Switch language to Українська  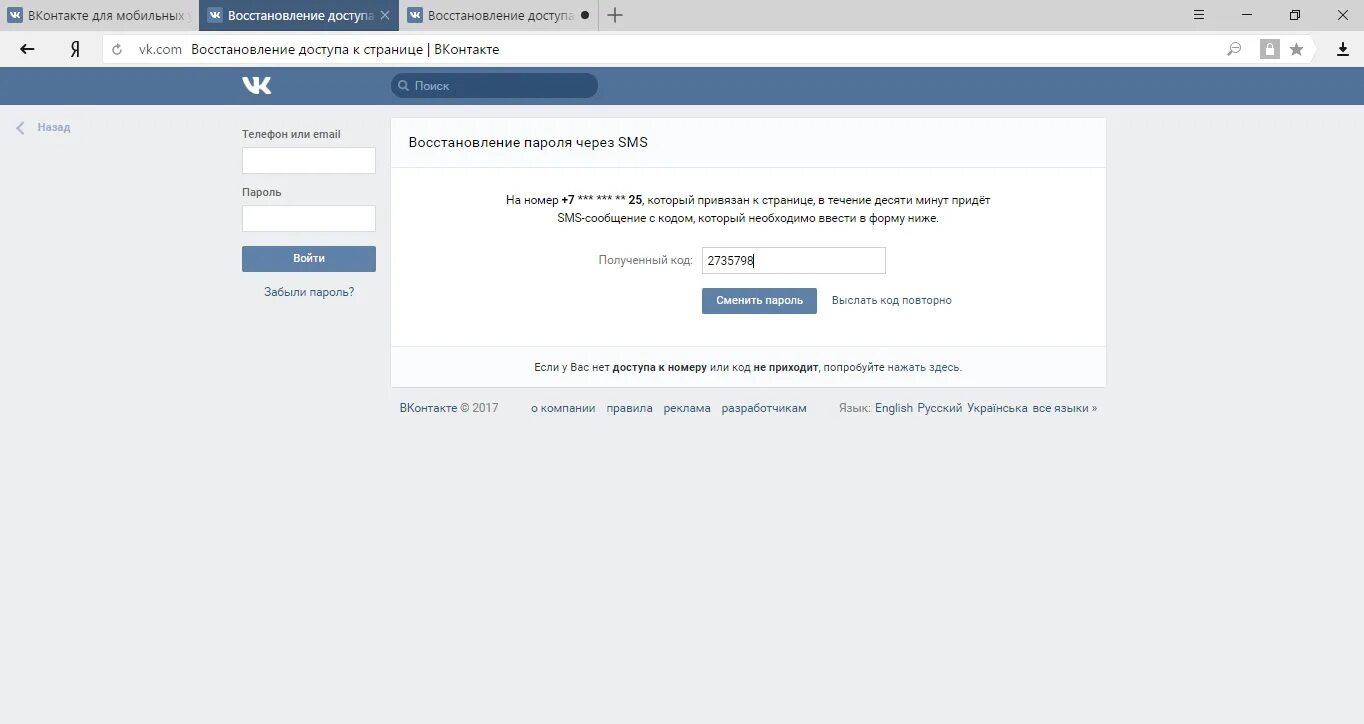pyautogui.click(x=997, y=408)
